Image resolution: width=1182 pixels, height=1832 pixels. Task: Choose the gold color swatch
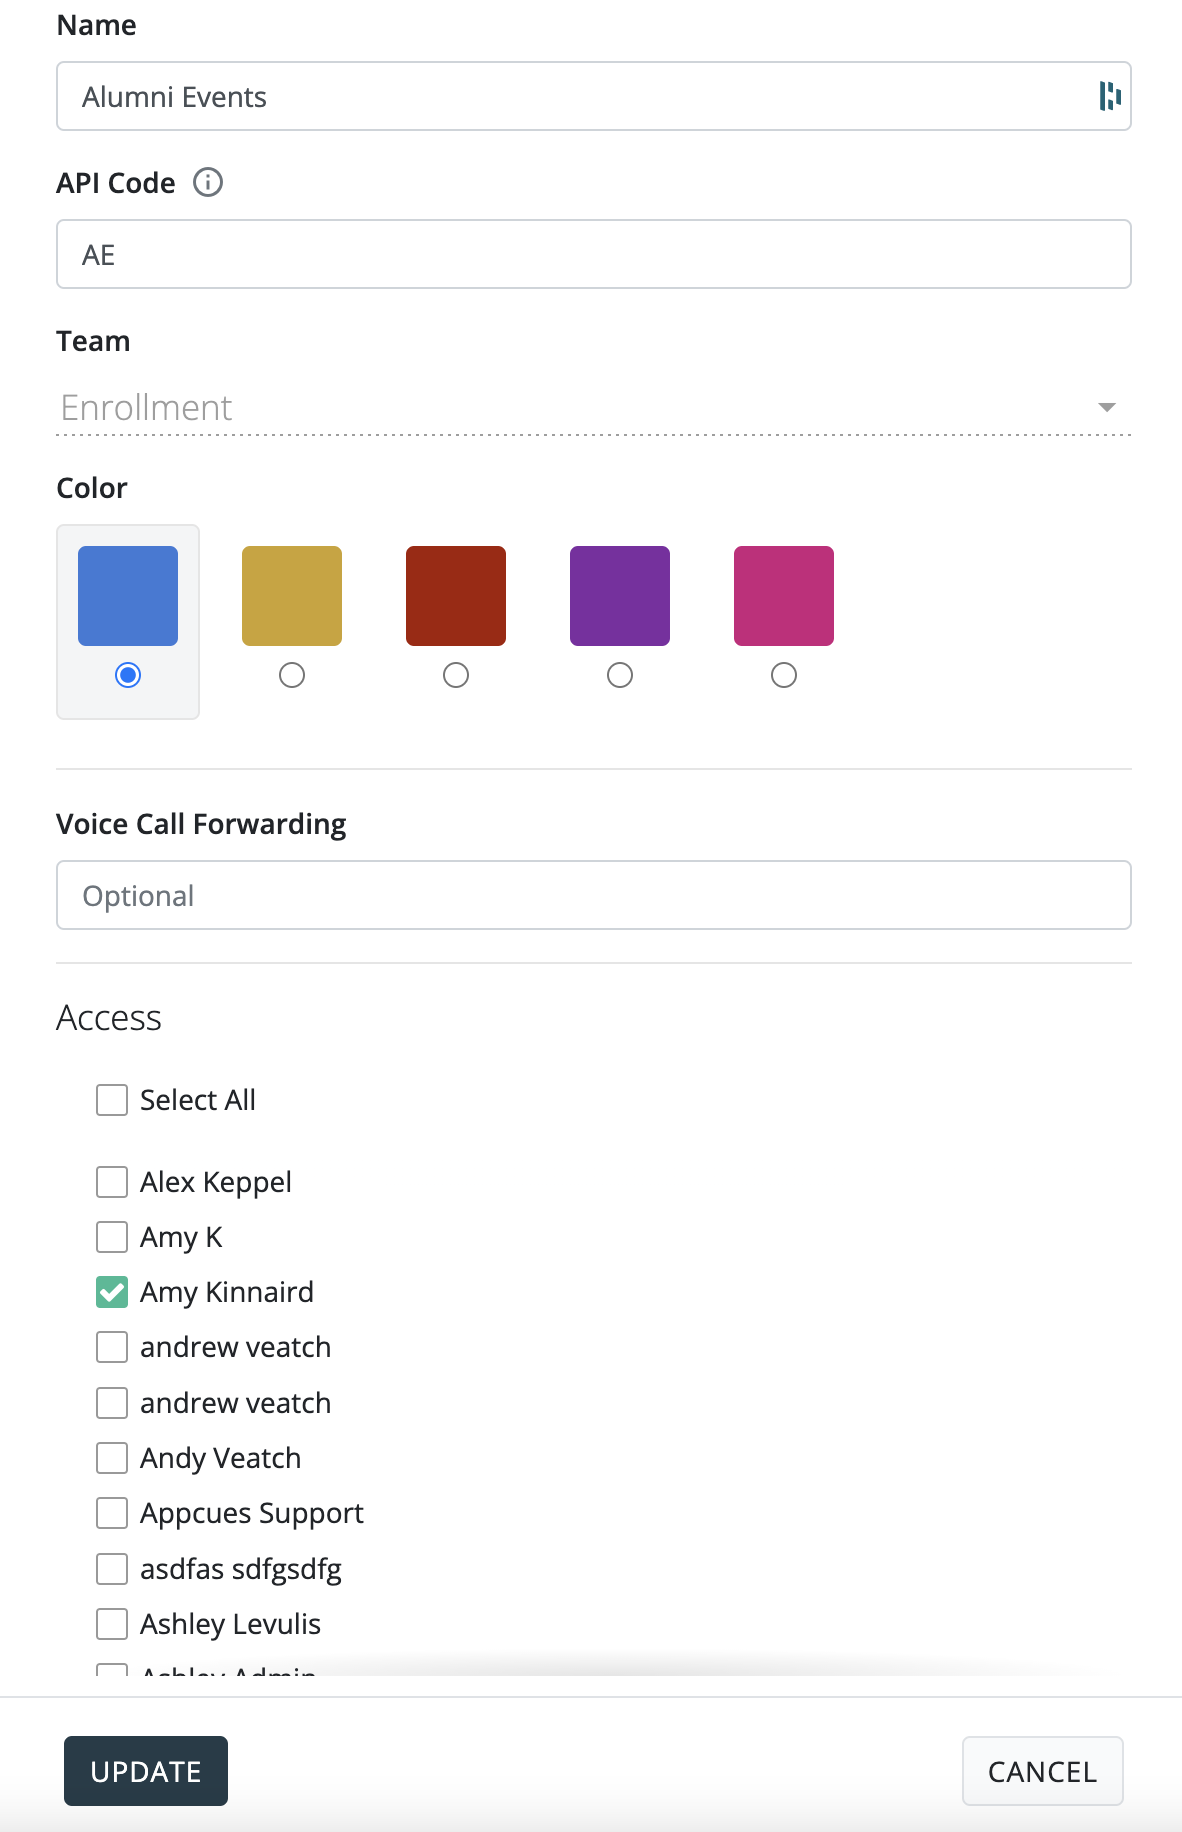point(292,596)
